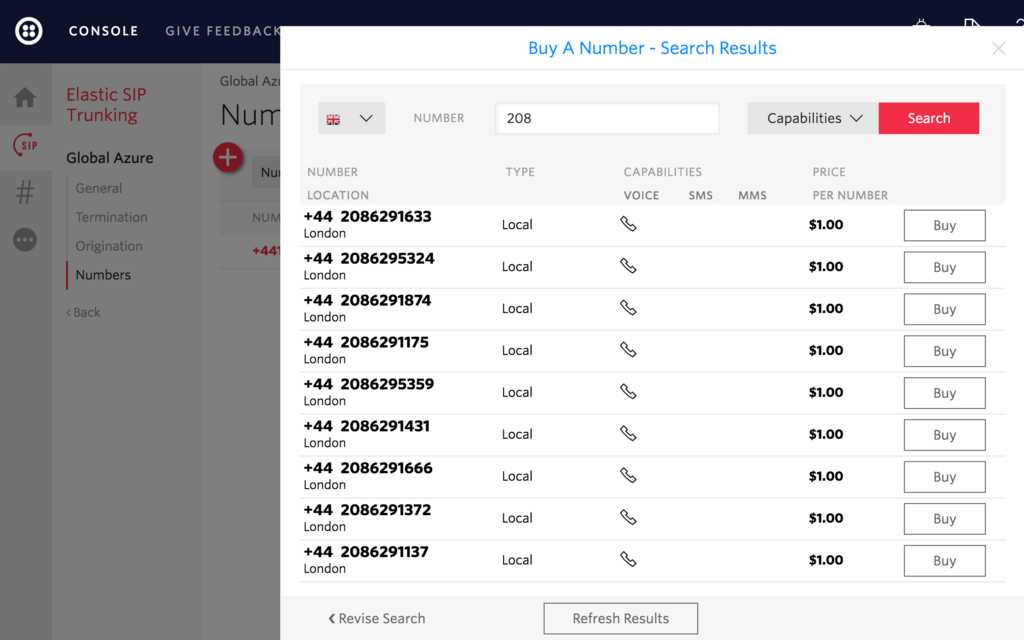1024x640 pixels.
Task: Click GIVE FEEDBACK in top bar
Action: tap(223, 31)
